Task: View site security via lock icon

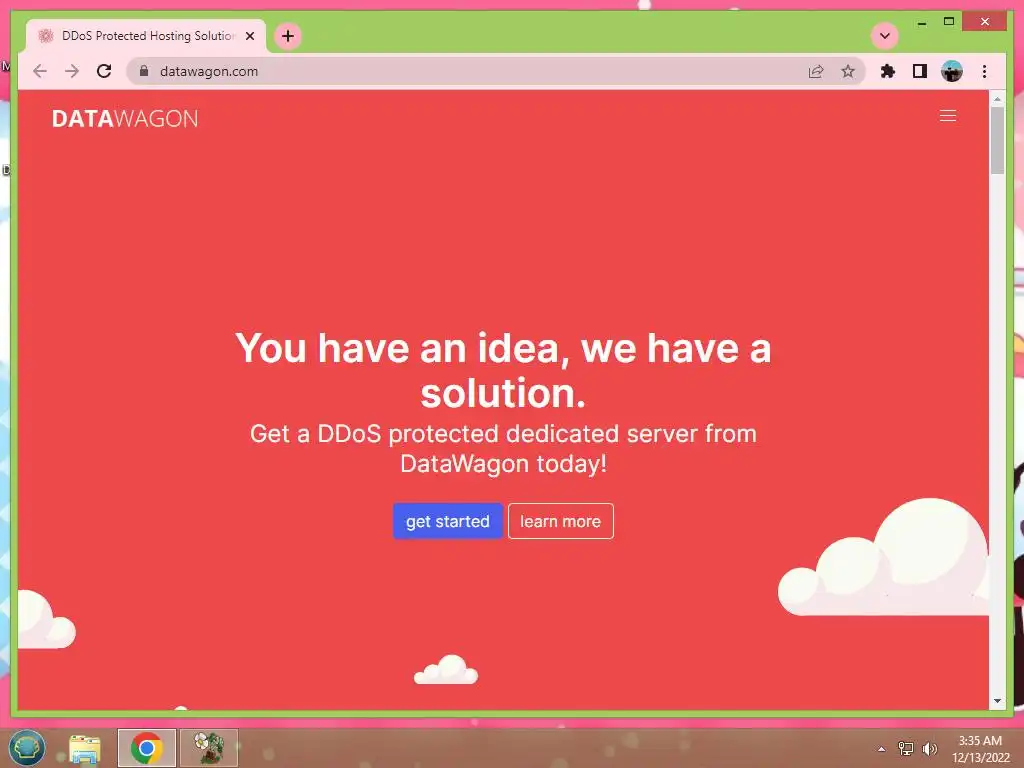Action: click(x=144, y=71)
